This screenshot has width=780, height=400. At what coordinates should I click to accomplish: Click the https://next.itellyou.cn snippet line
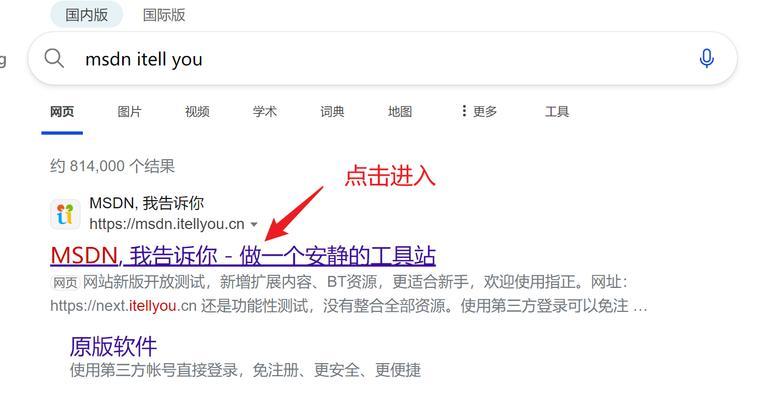348,305
